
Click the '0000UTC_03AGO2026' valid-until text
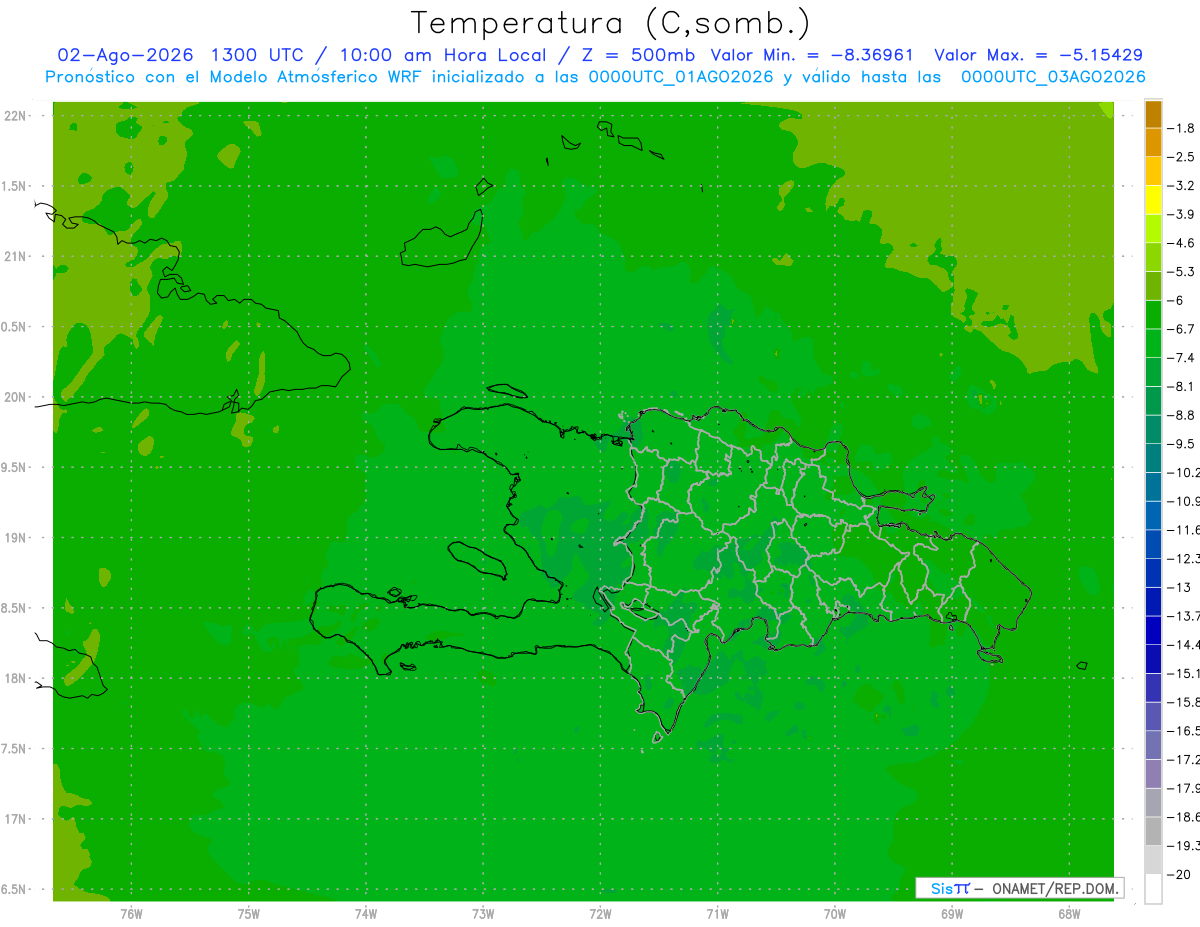coord(1053,77)
